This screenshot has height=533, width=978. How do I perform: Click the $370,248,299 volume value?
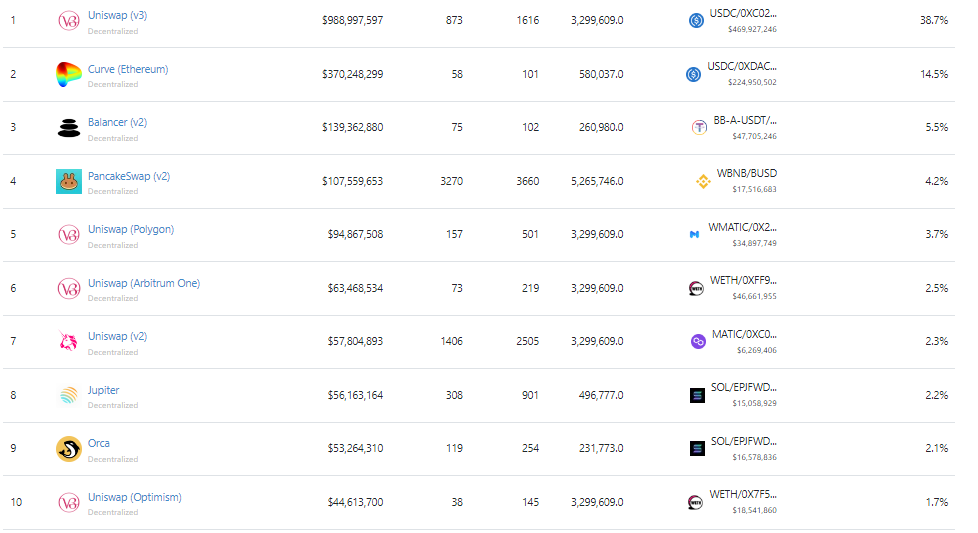pyautogui.click(x=352, y=74)
